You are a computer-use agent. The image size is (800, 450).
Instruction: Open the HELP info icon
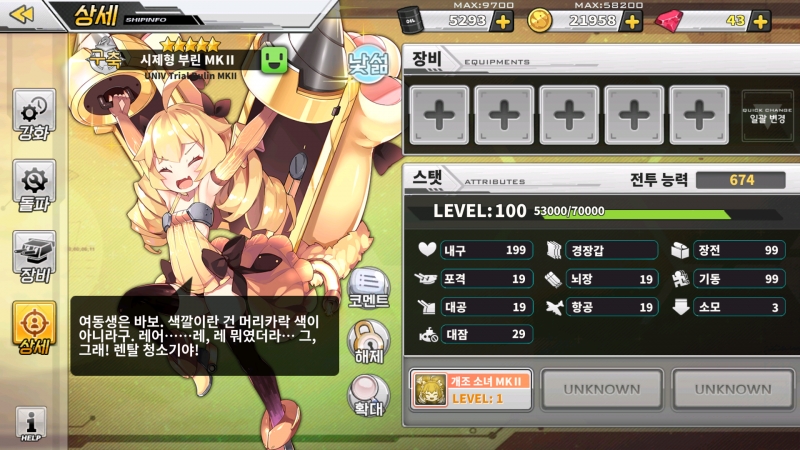coord(31,424)
